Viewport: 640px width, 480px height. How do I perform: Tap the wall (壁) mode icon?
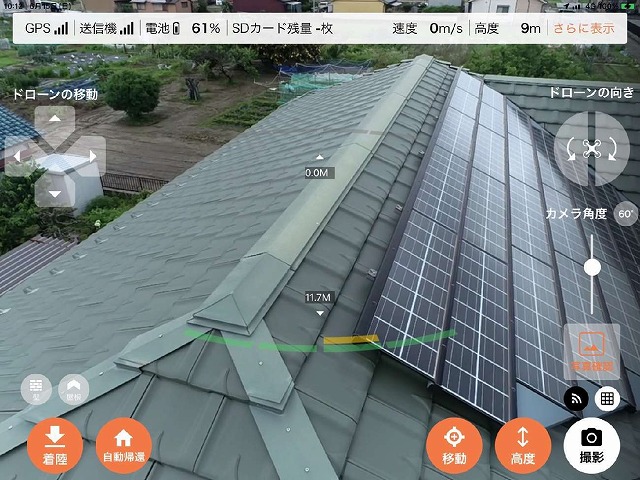point(36,389)
